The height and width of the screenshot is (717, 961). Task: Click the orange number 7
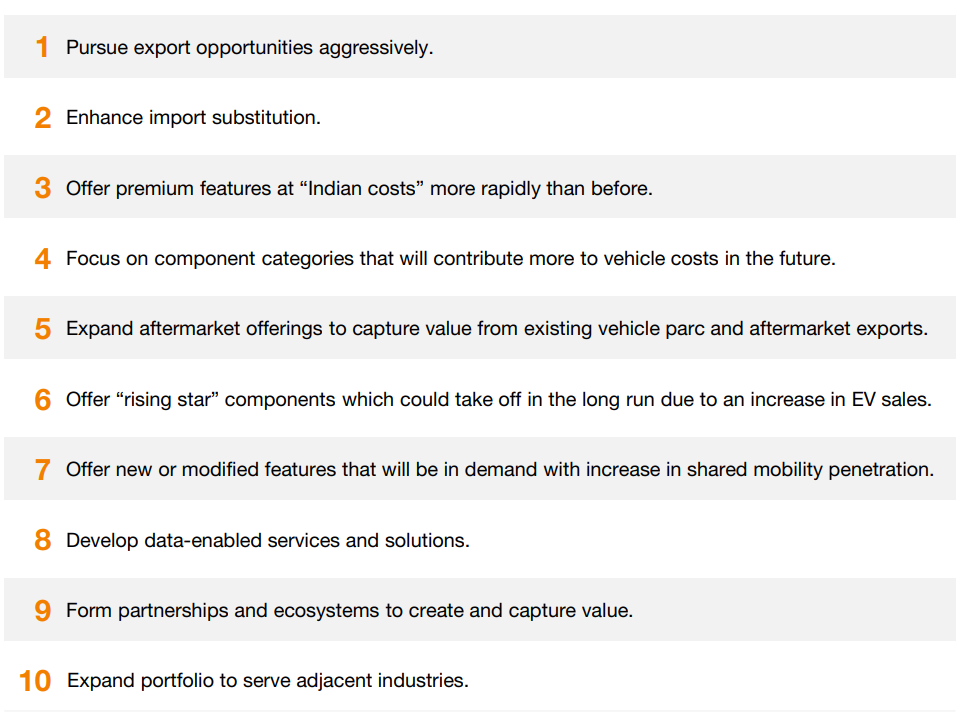coord(43,469)
